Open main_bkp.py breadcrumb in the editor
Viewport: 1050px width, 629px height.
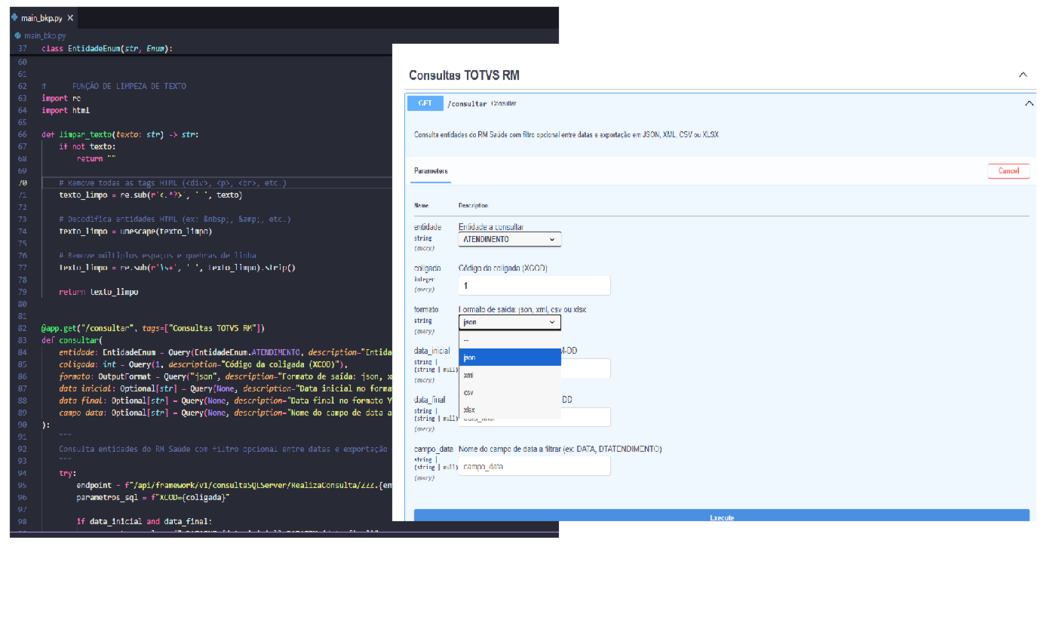point(44,36)
